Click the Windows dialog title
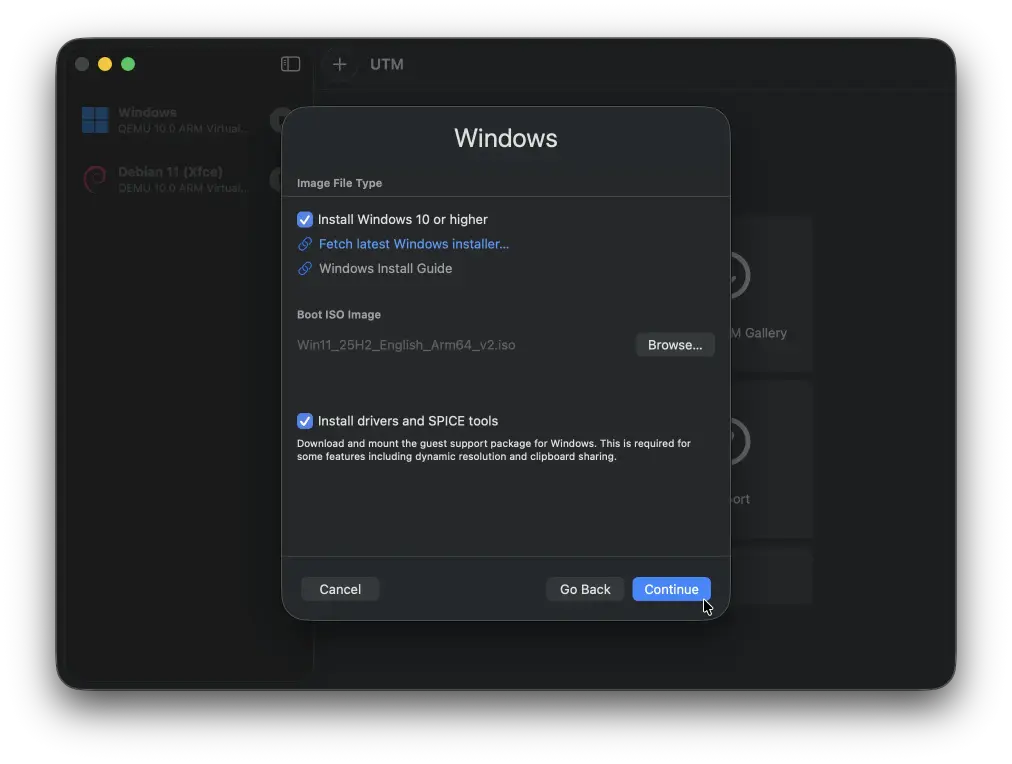The image size is (1012, 764). point(505,137)
